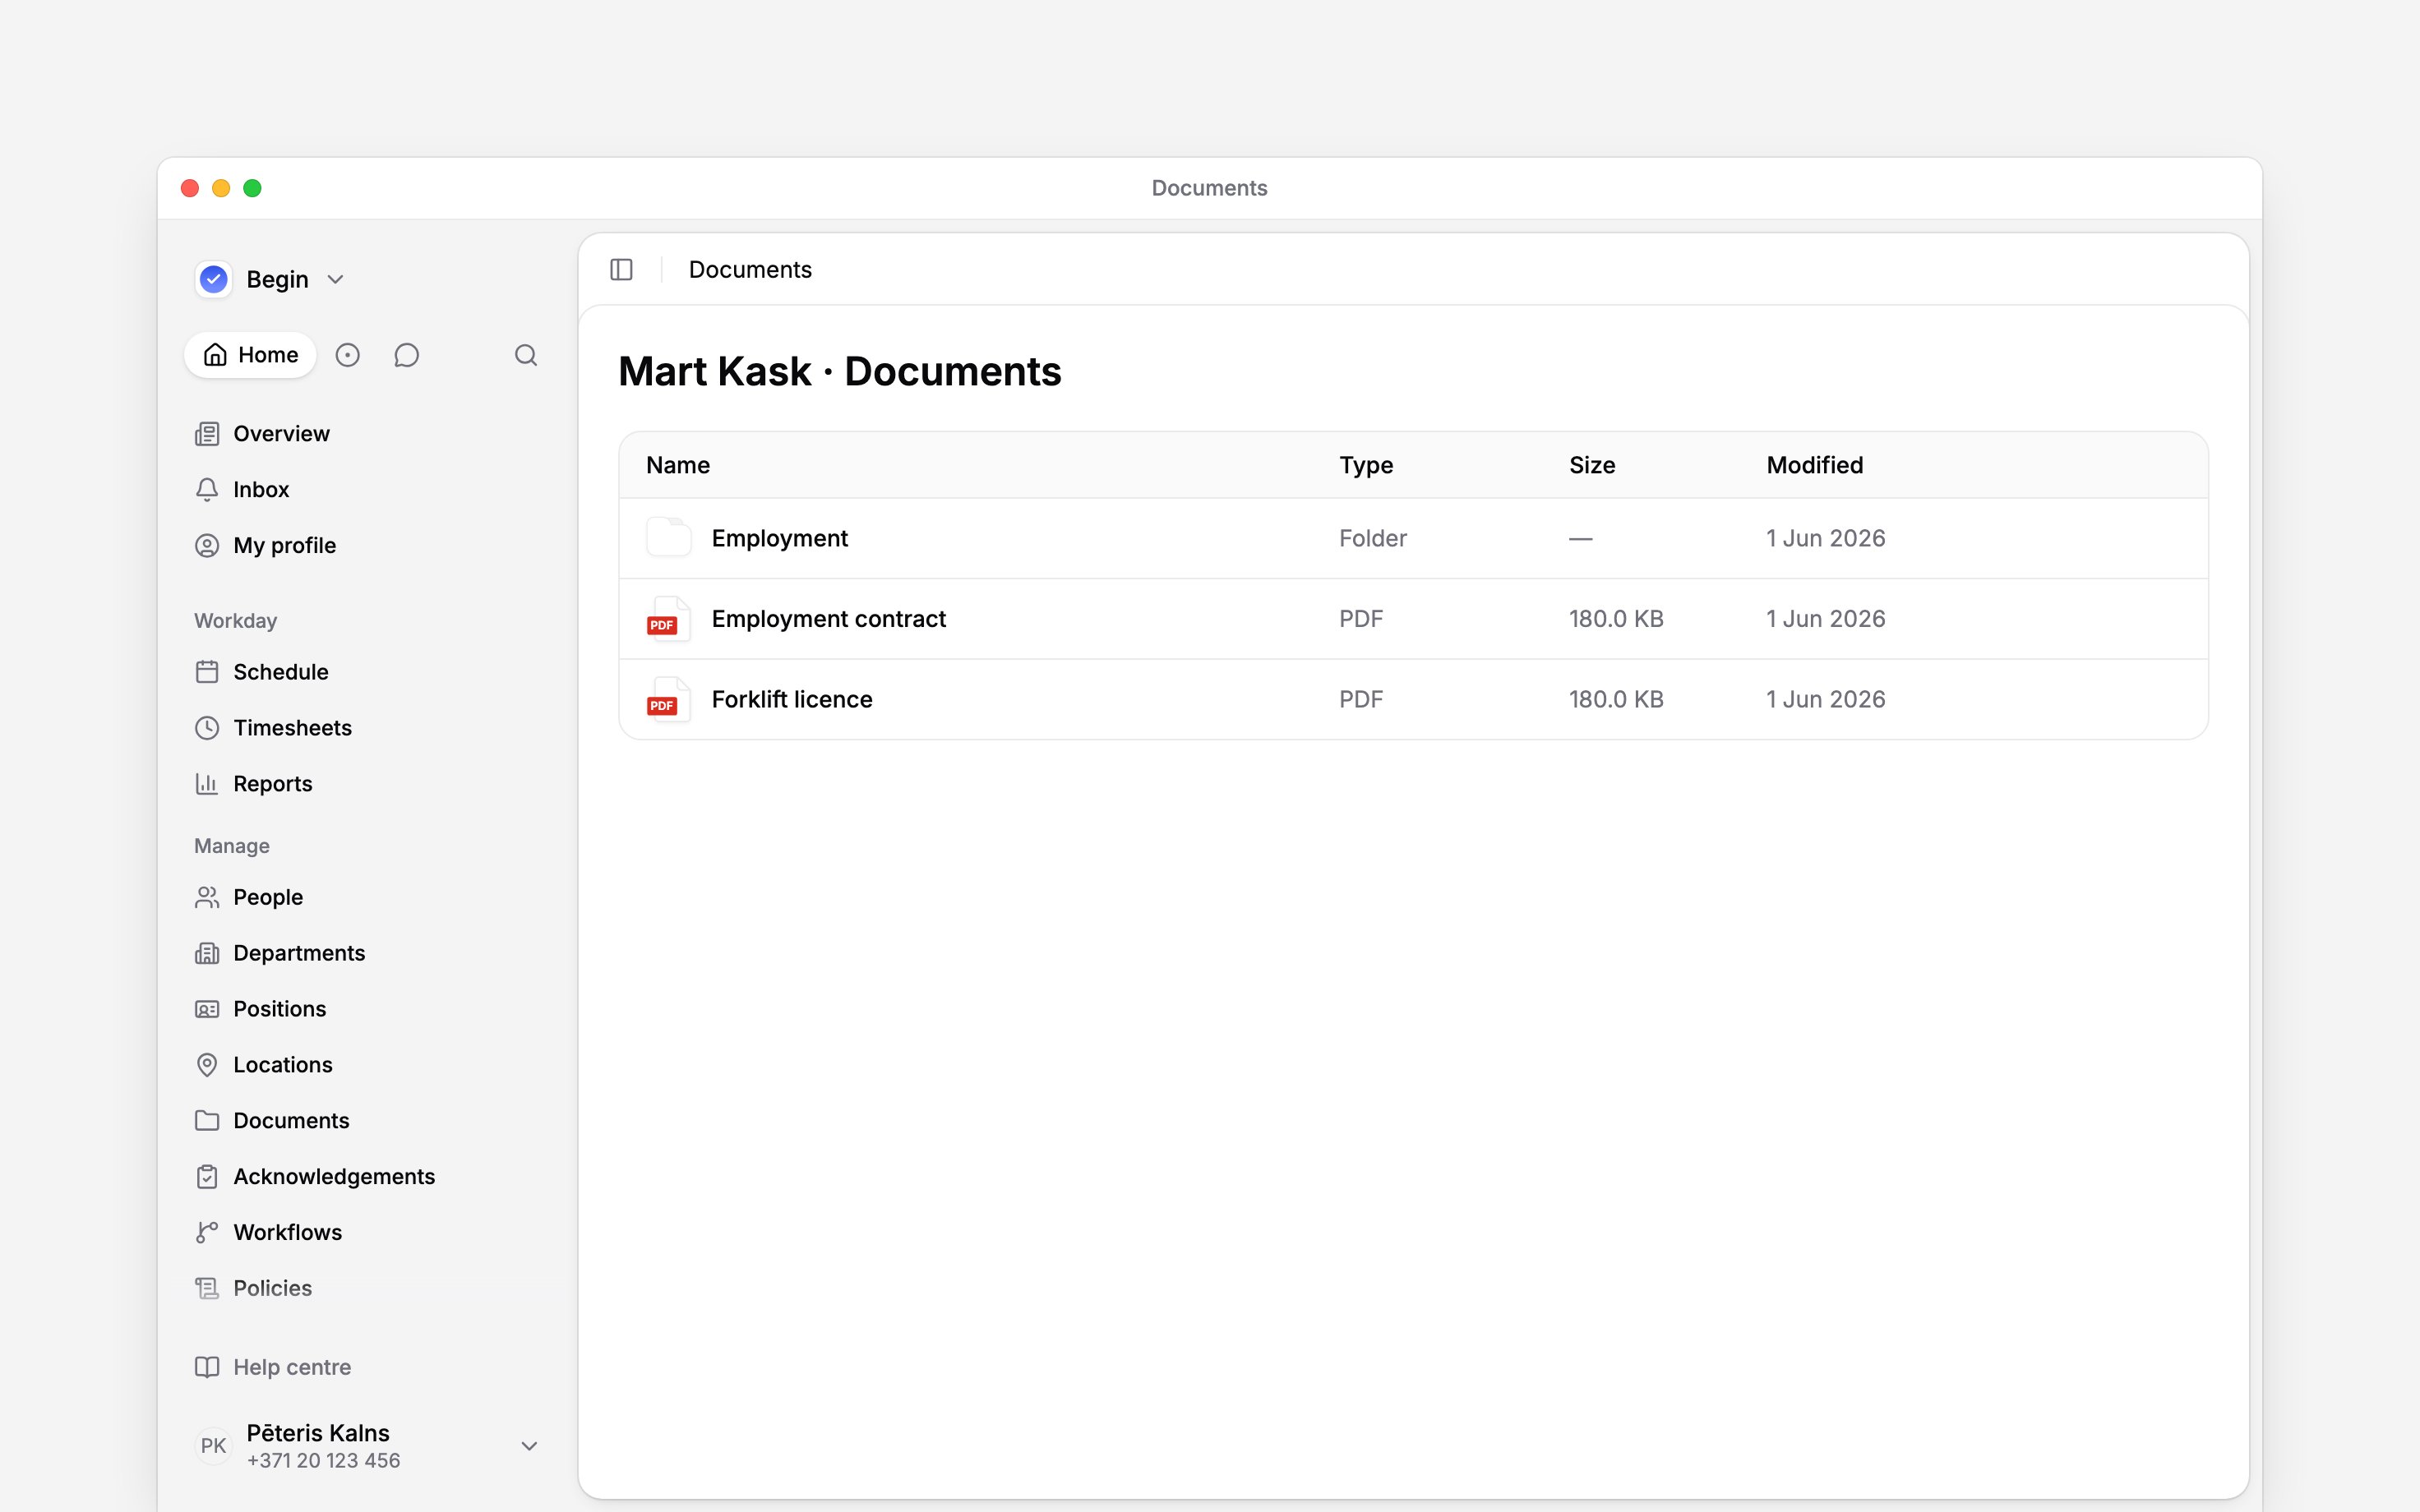Click the Schedule calendar icon
This screenshot has width=2420, height=1512.
207,672
